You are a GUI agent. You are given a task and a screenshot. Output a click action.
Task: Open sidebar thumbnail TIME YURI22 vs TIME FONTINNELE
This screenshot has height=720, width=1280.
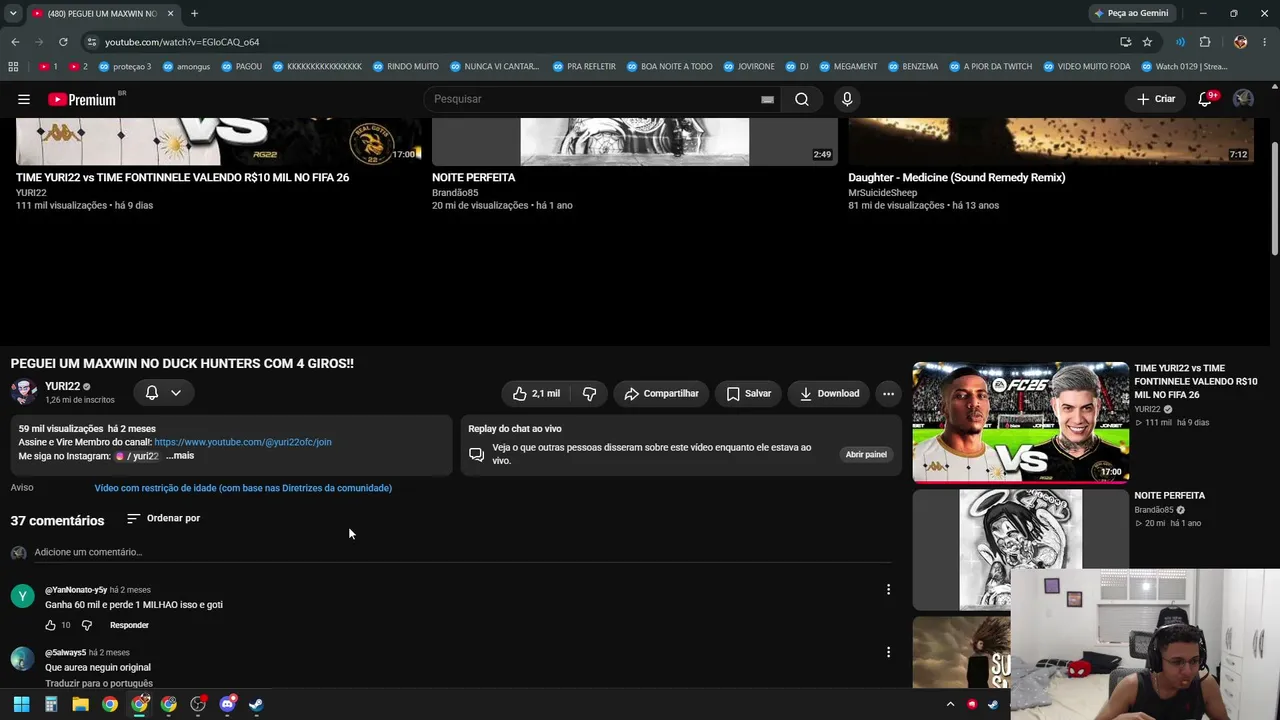pos(1020,422)
